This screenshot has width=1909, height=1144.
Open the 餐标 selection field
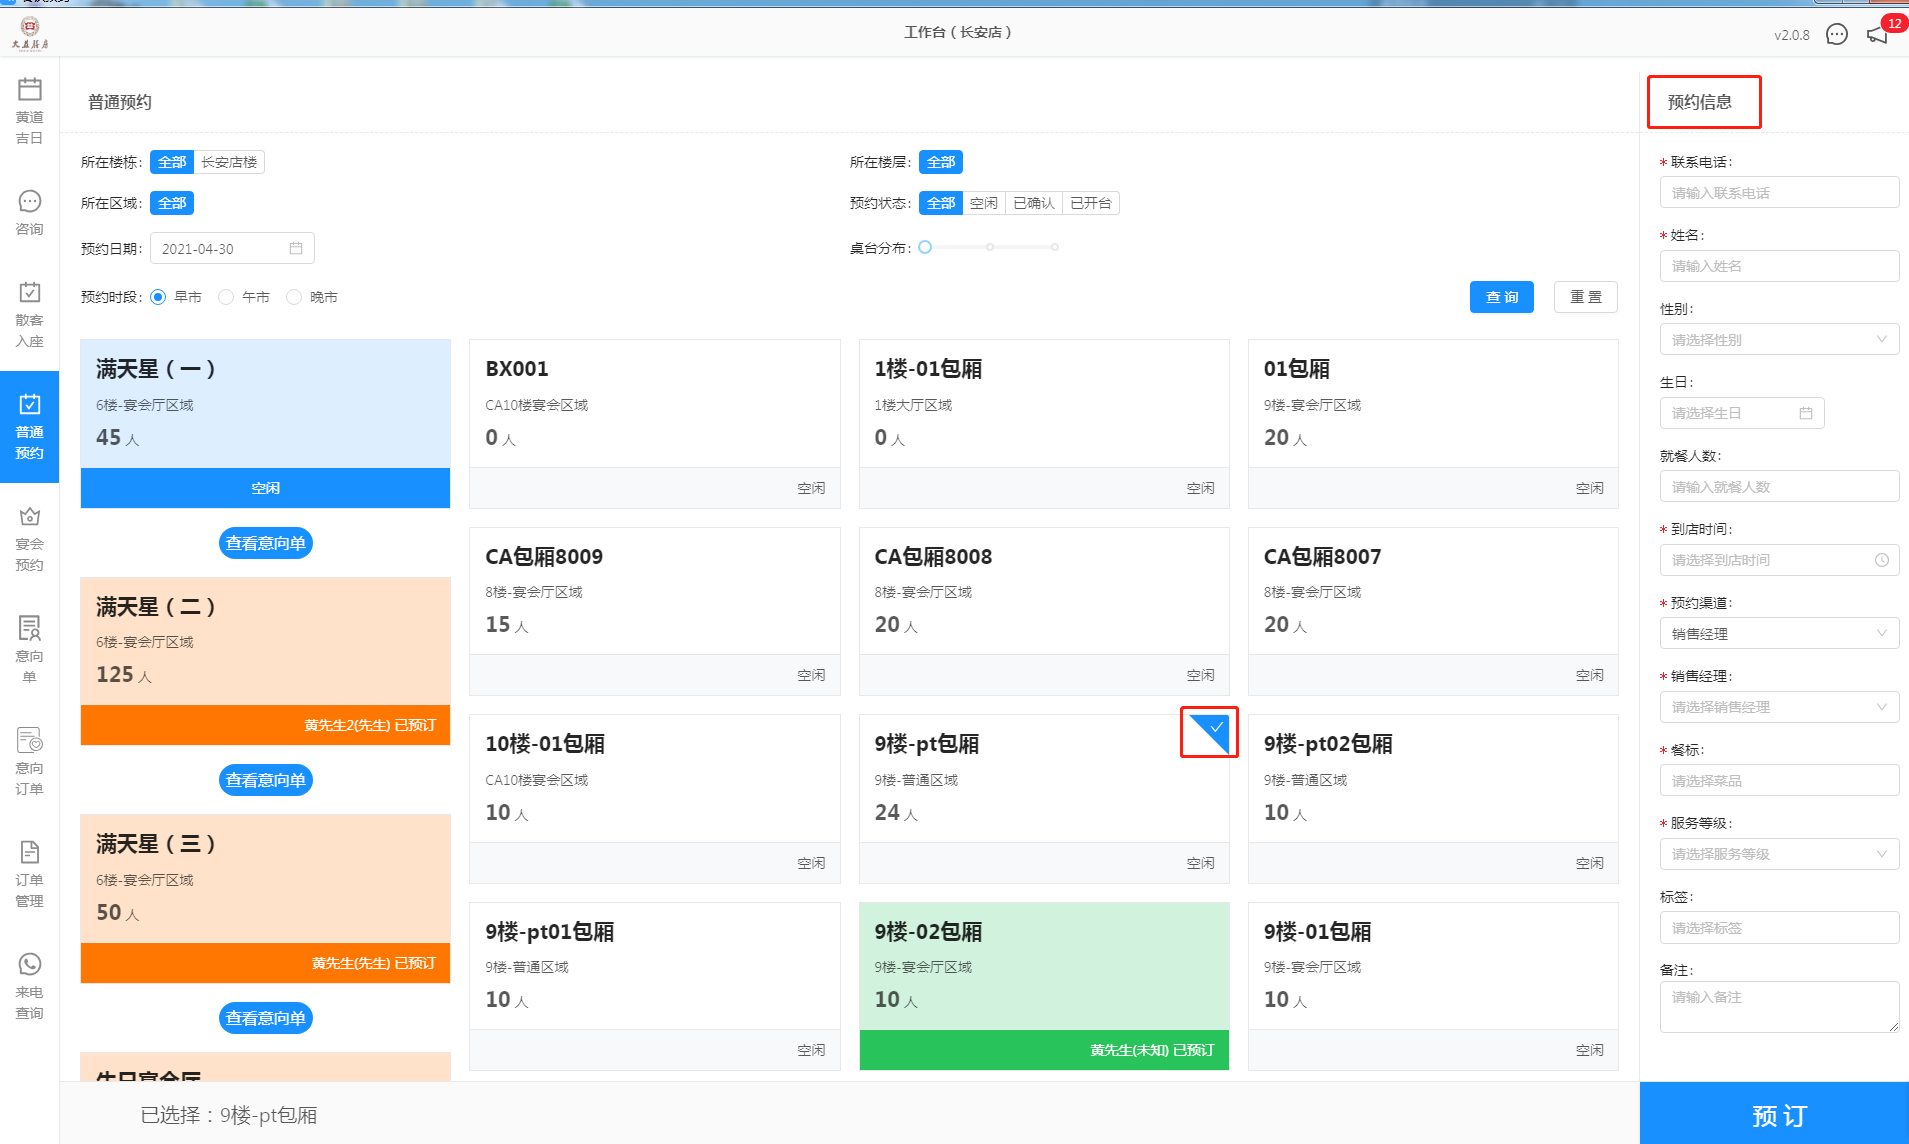tap(1779, 781)
